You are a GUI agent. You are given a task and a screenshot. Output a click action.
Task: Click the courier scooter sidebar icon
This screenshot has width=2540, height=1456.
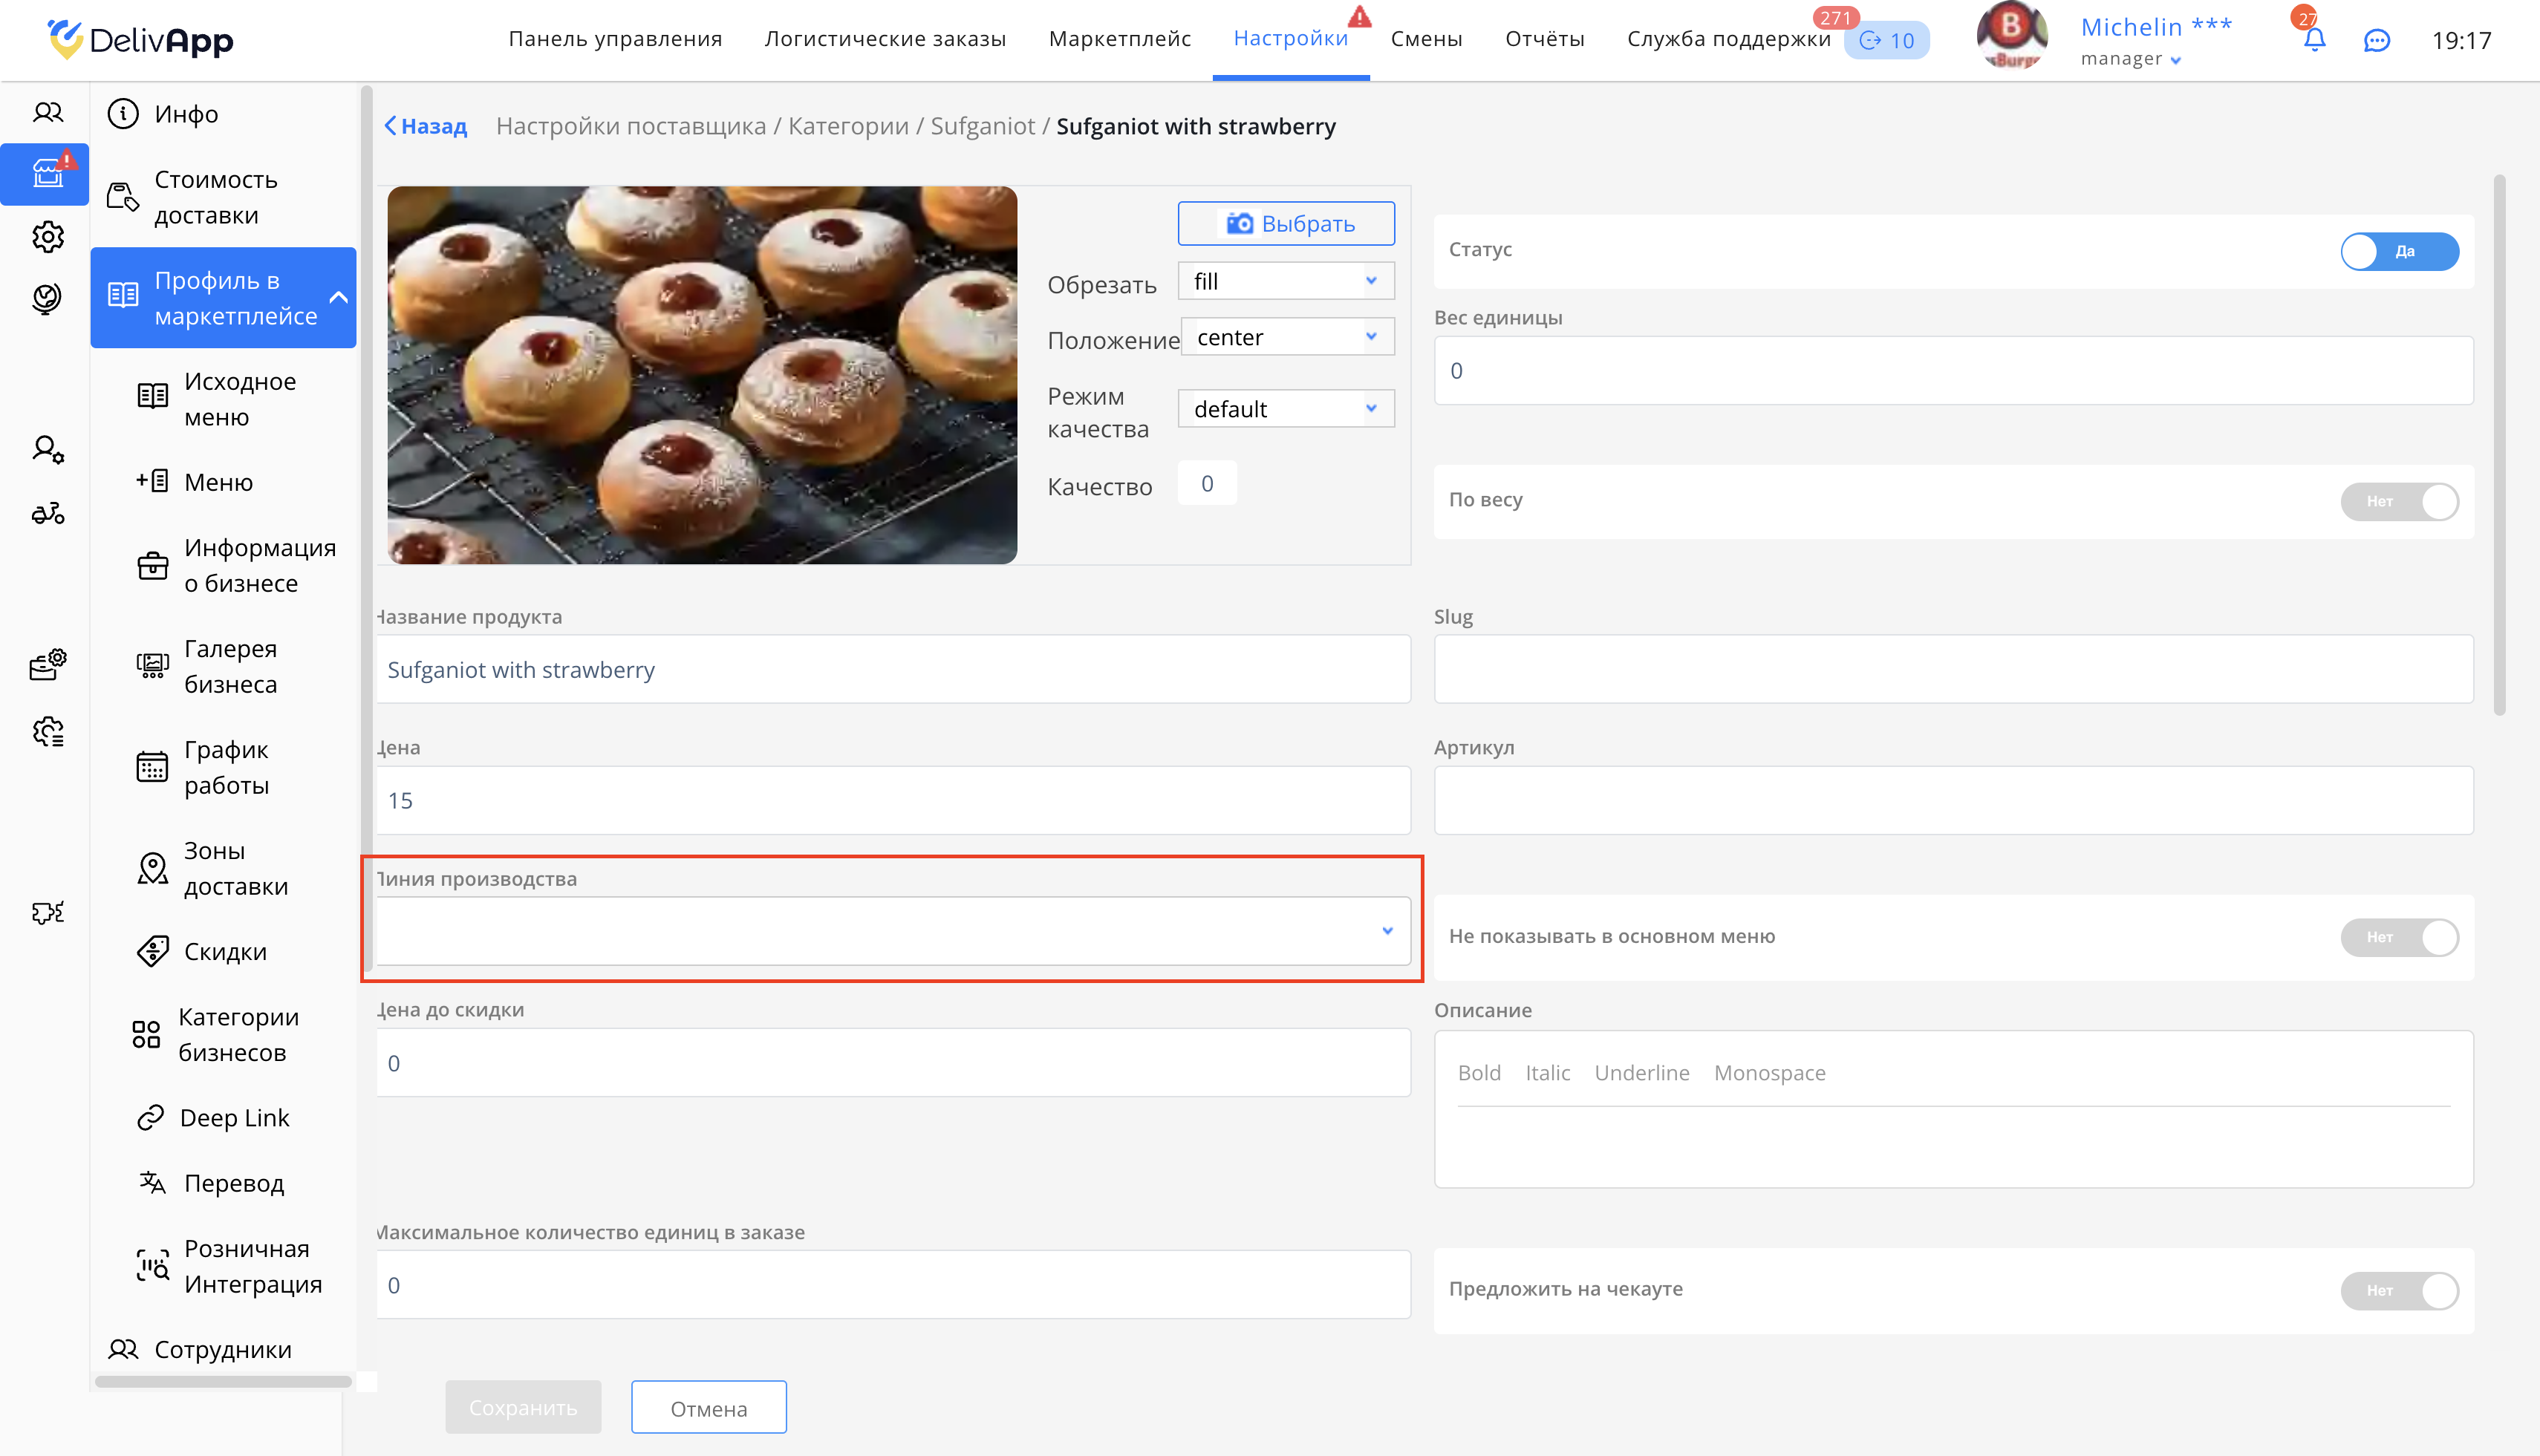[47, 514]
